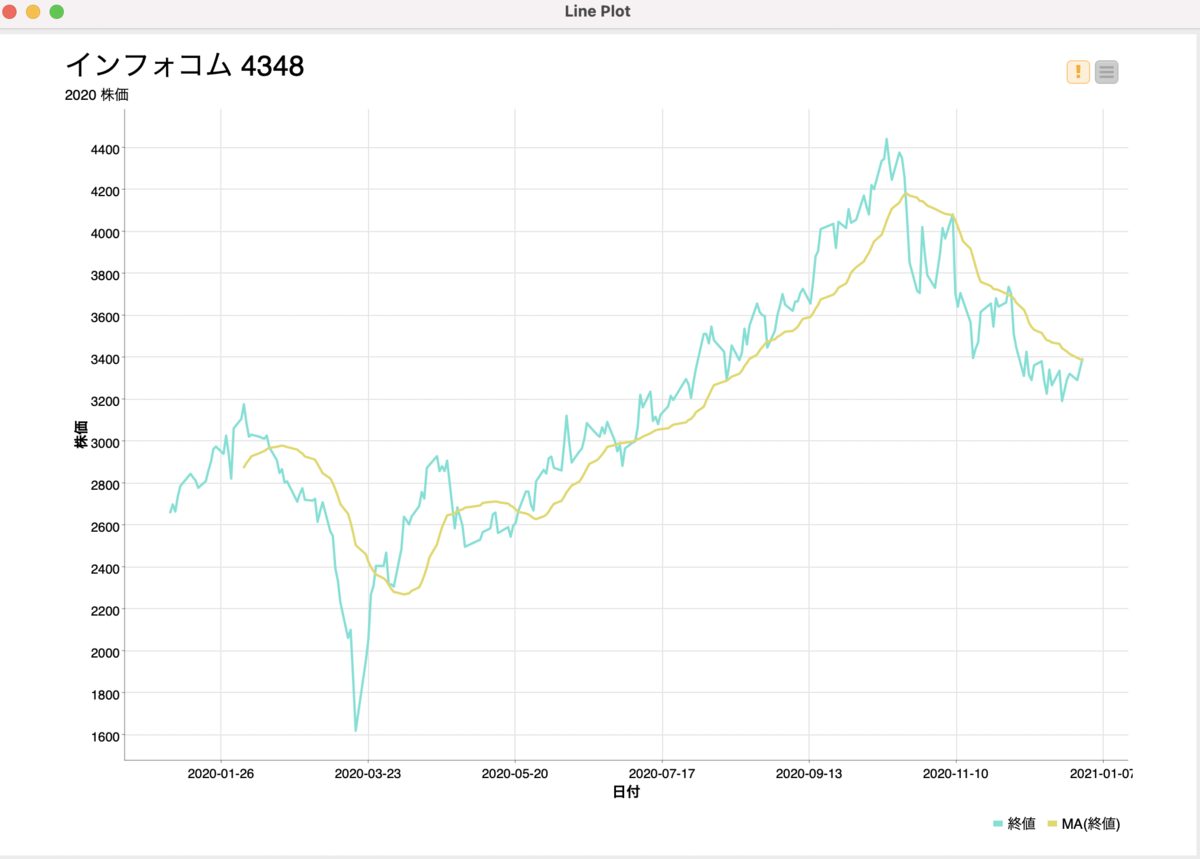Click the y-axis value 3000
This screenshot has width=1200, height=859.
(x=106, y=443)
